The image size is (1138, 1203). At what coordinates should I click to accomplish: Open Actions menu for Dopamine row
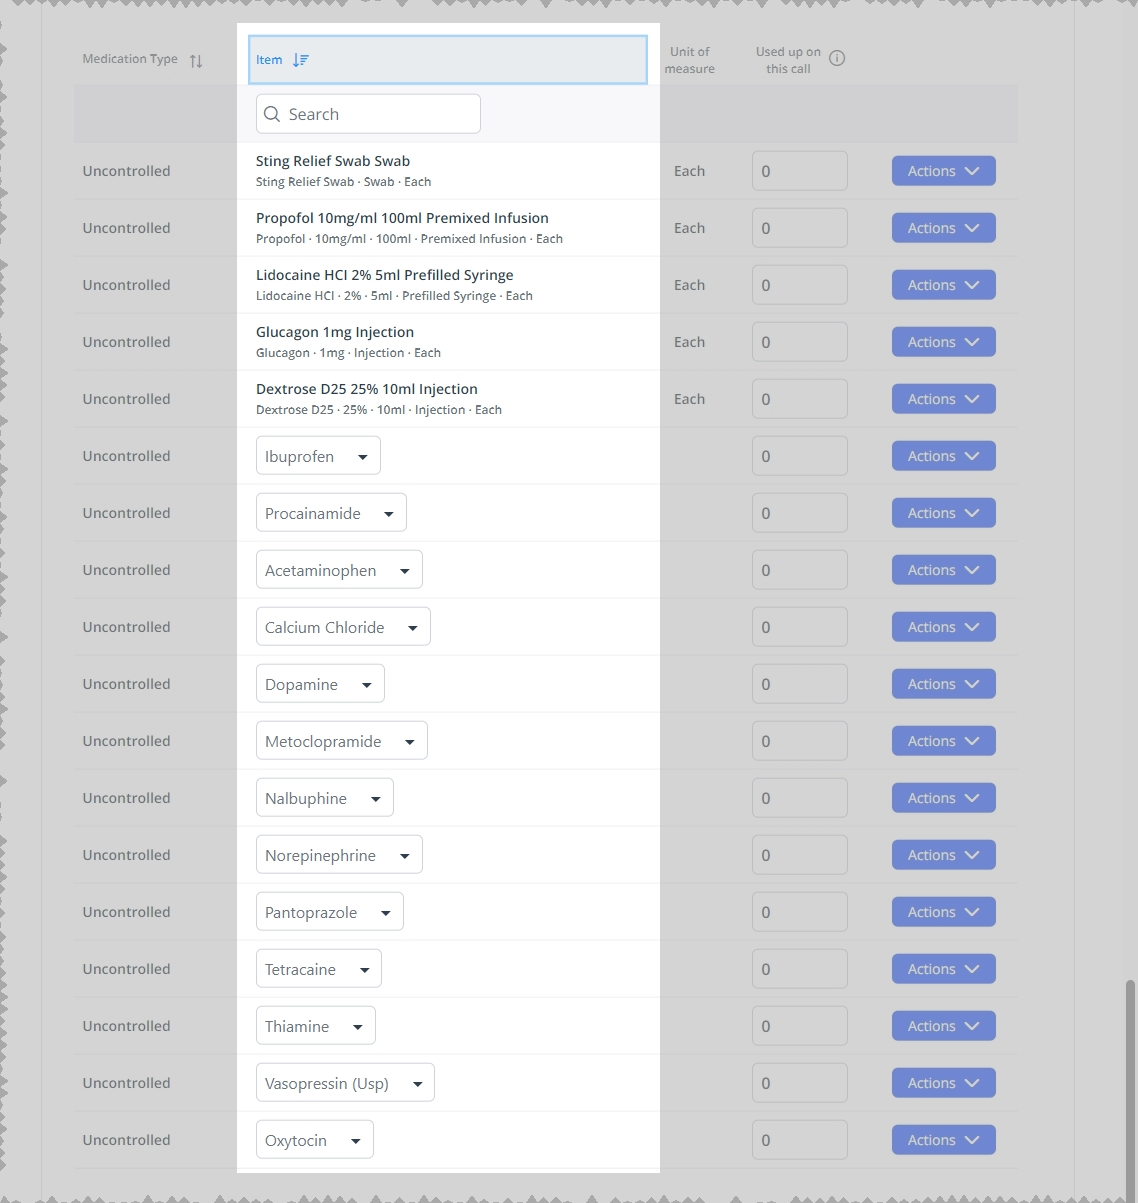pyautogui.click(x=943, y=684)
